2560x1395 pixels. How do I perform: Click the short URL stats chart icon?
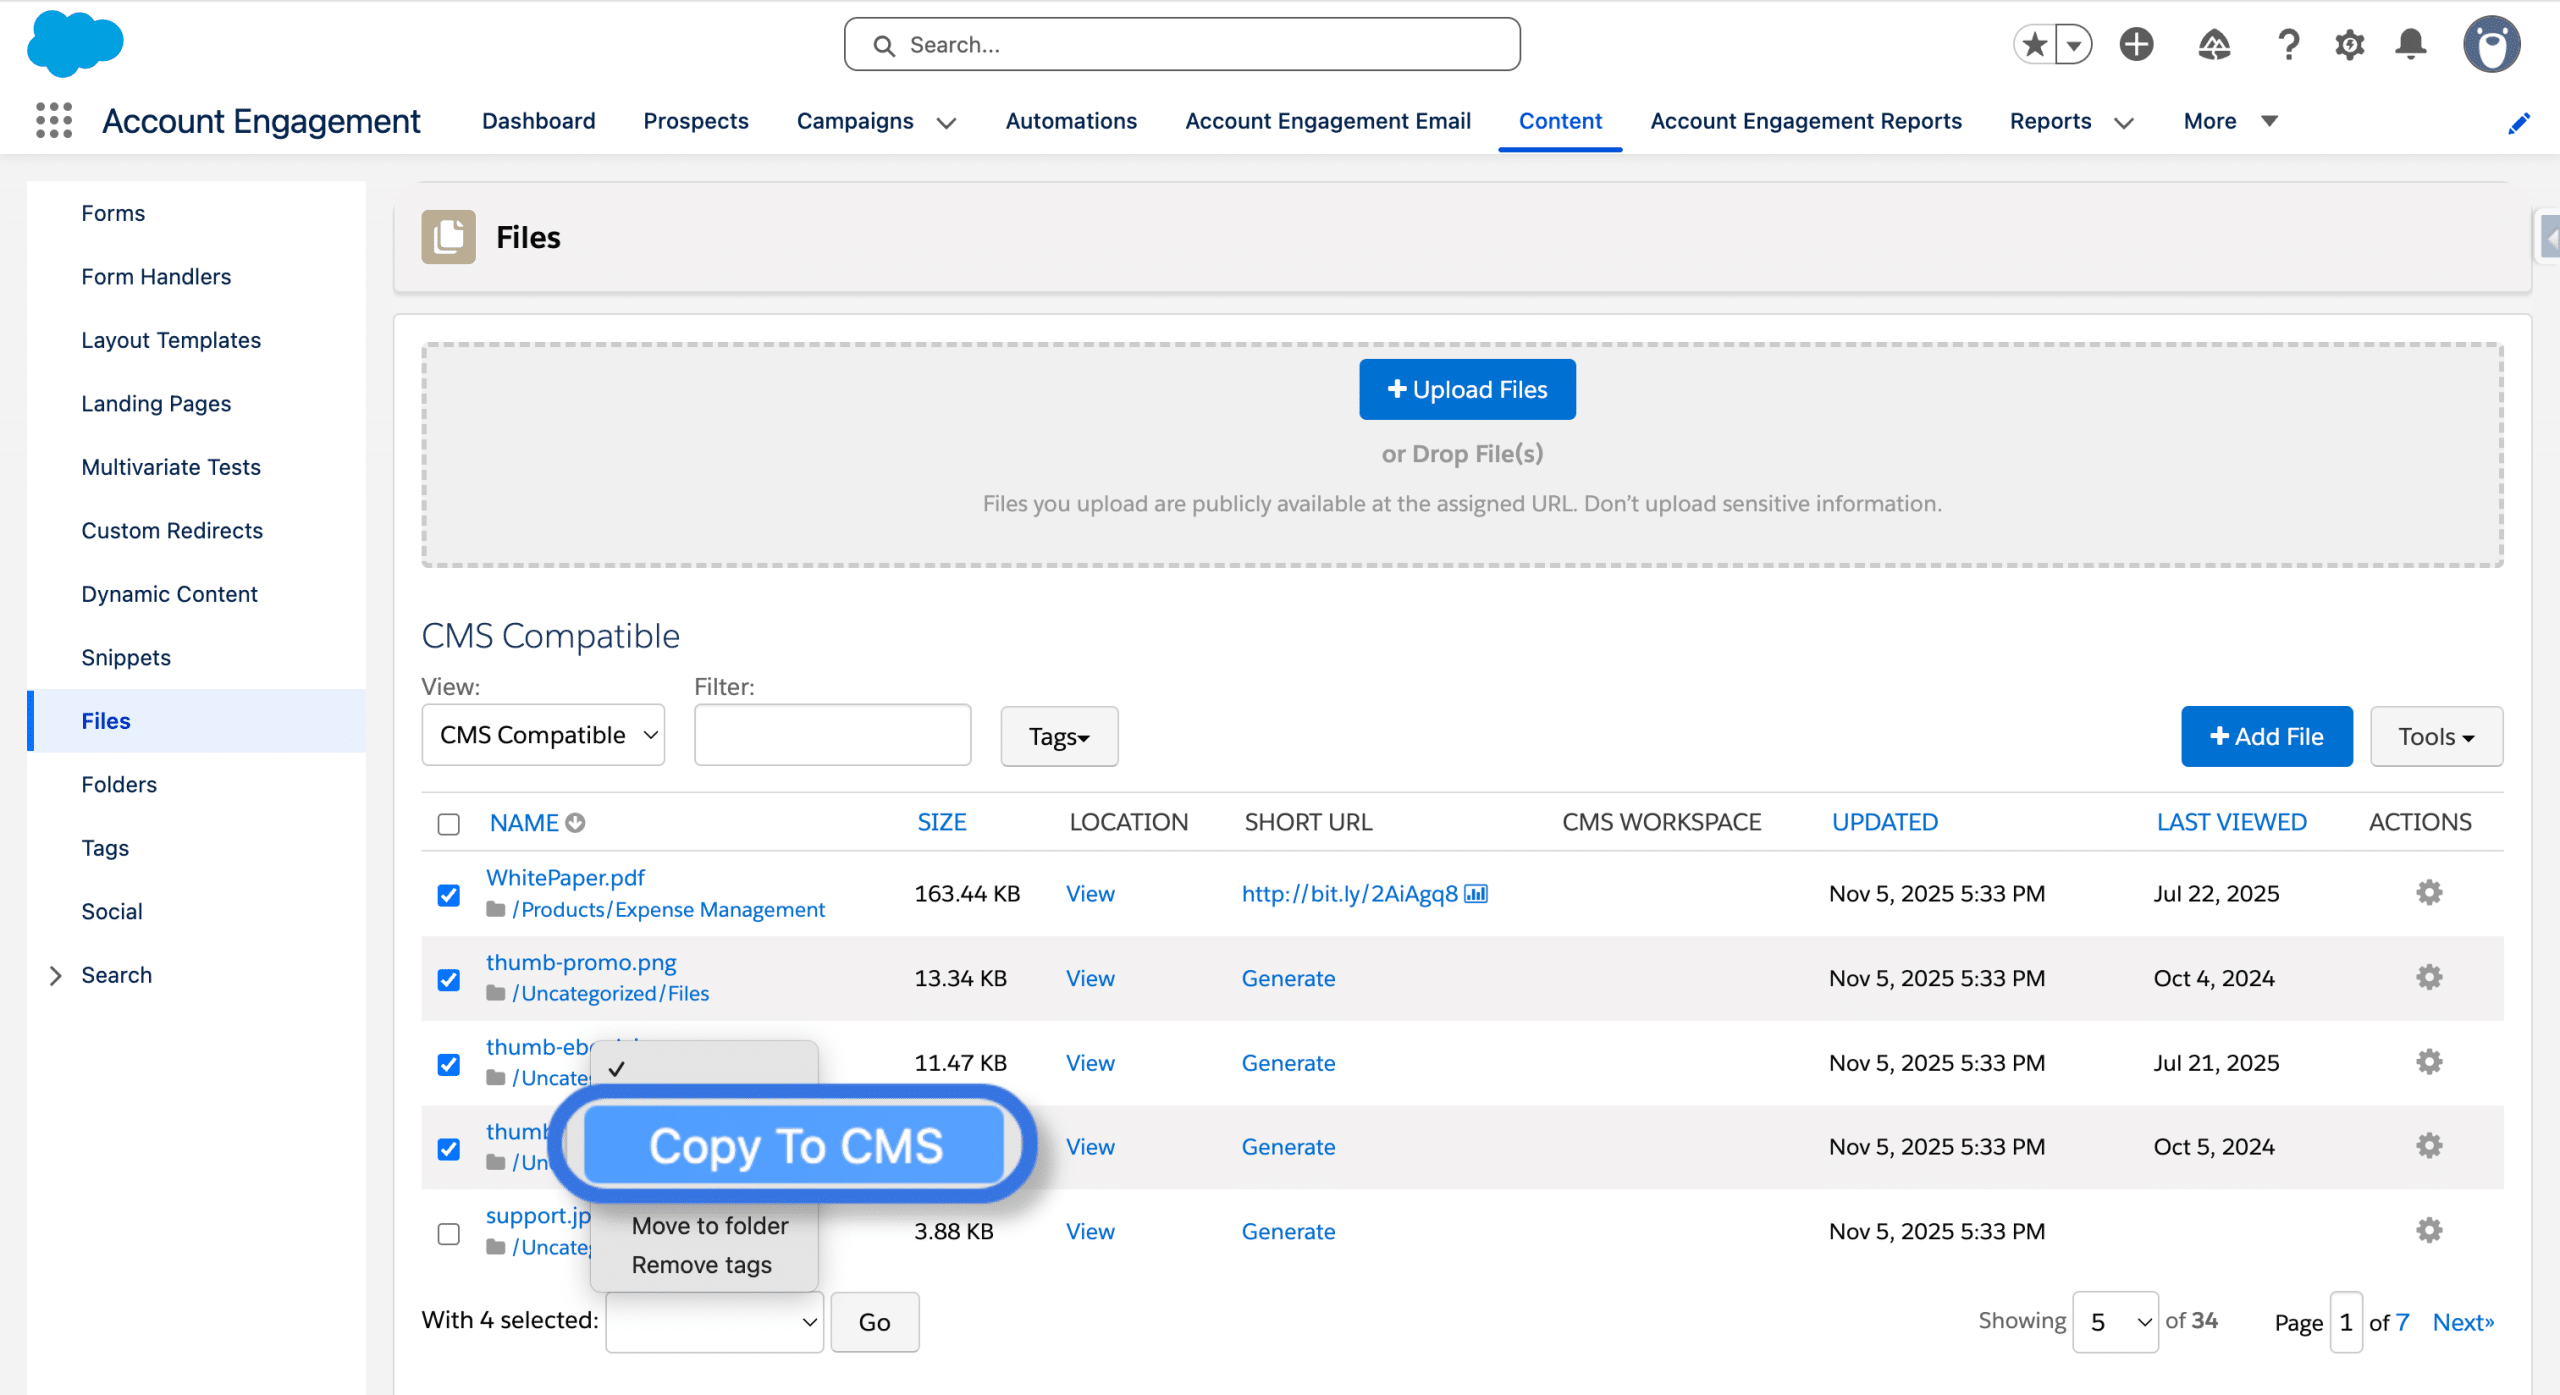coord(1476,894)
